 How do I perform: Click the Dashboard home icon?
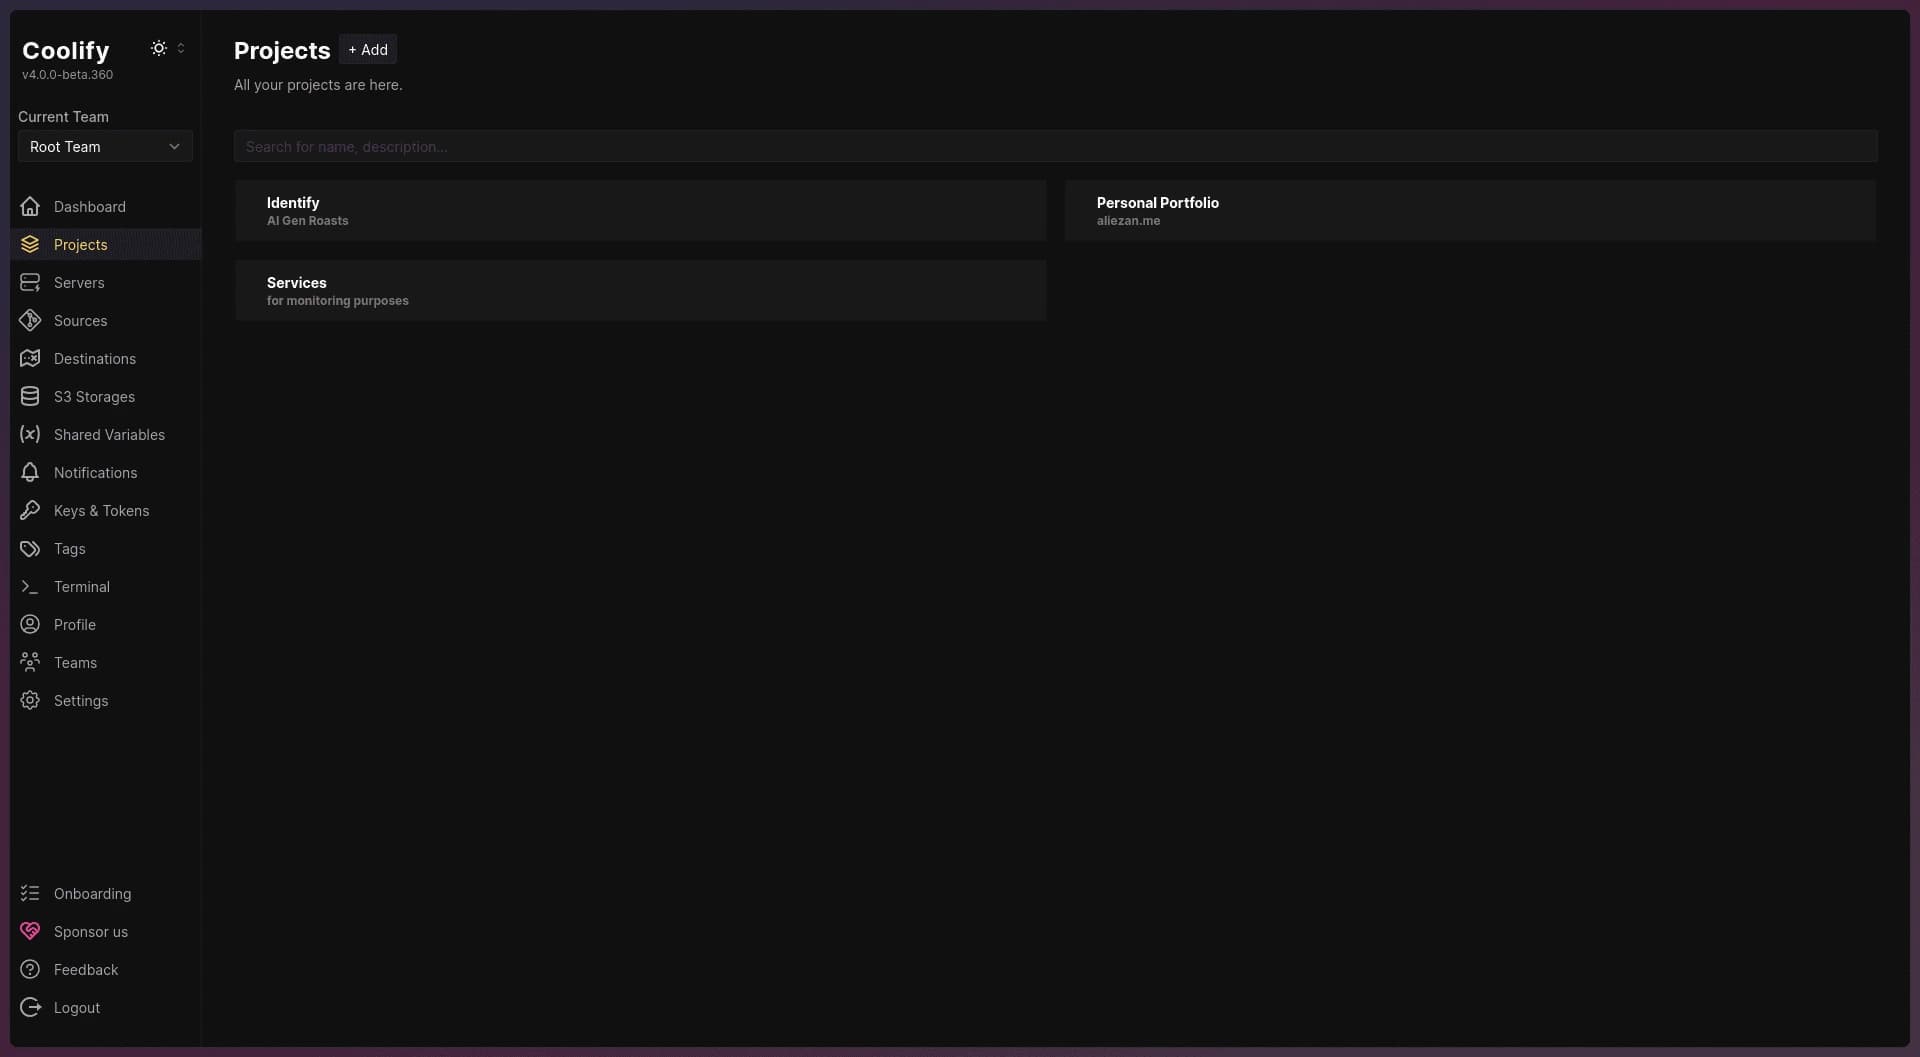(x=30, y=206)
